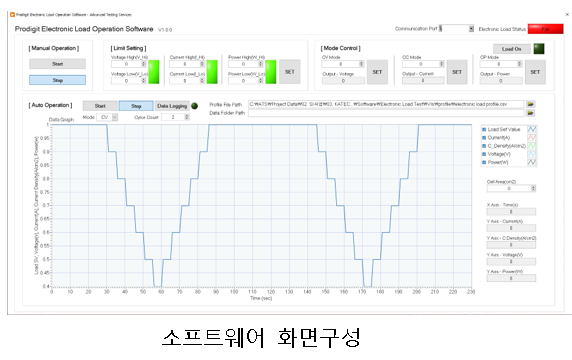Click the CP Mode value stepper arrows

tap(519, 64)
